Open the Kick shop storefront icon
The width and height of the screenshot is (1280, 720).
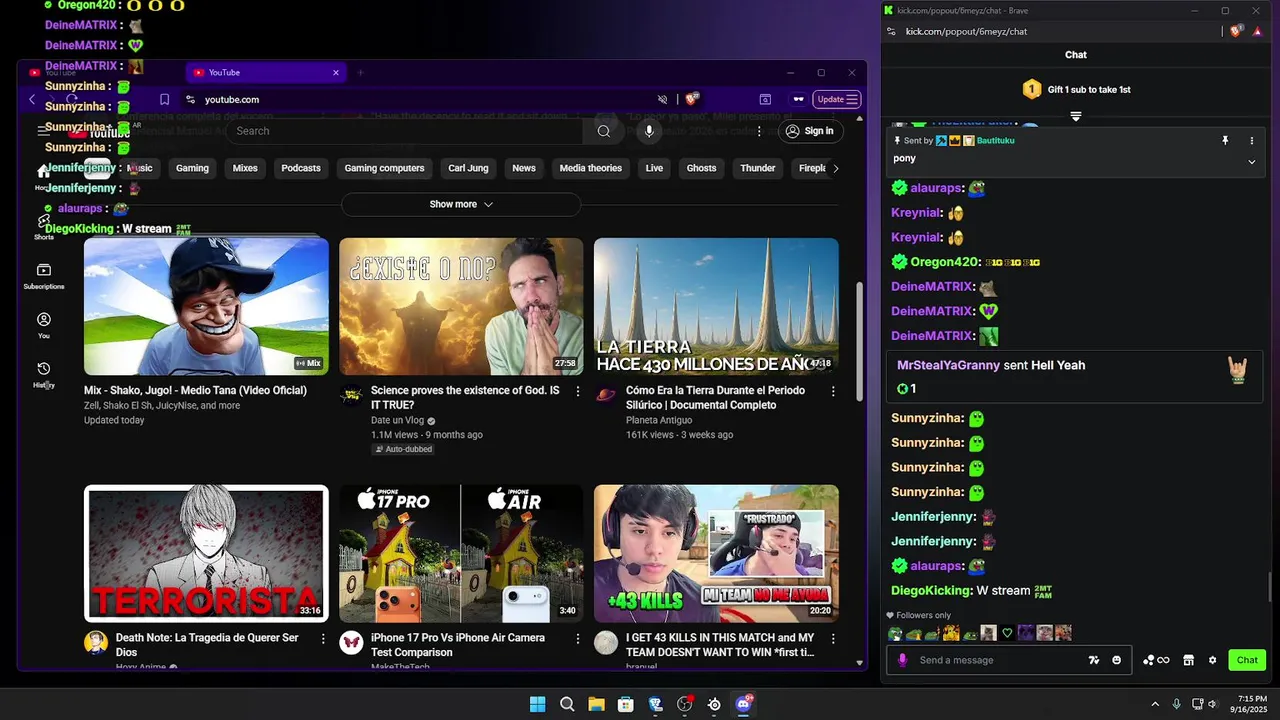click(x=1188, y=660)
